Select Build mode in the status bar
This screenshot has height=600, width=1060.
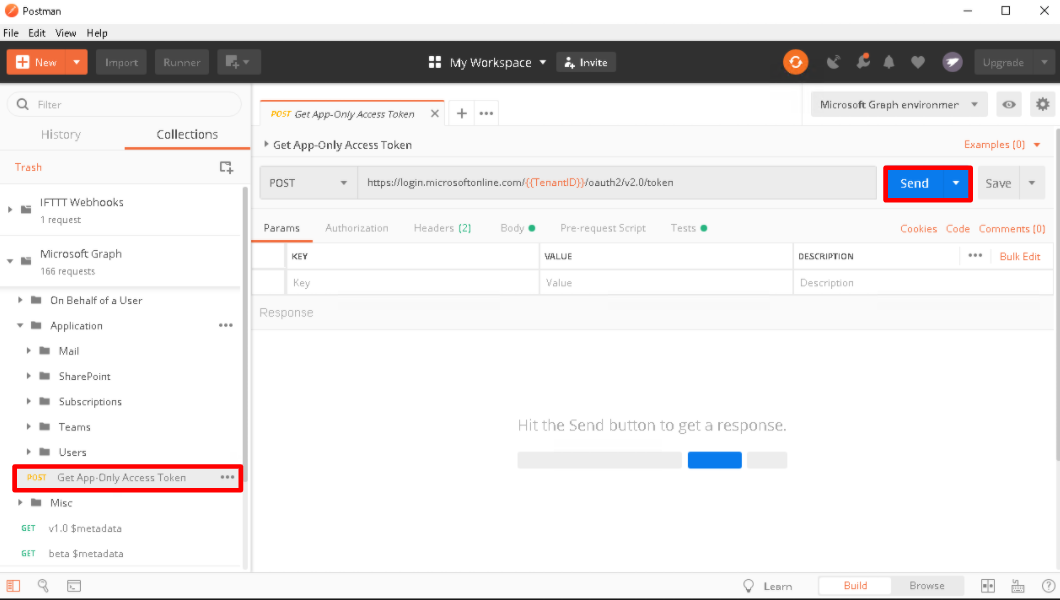[855, 585]
